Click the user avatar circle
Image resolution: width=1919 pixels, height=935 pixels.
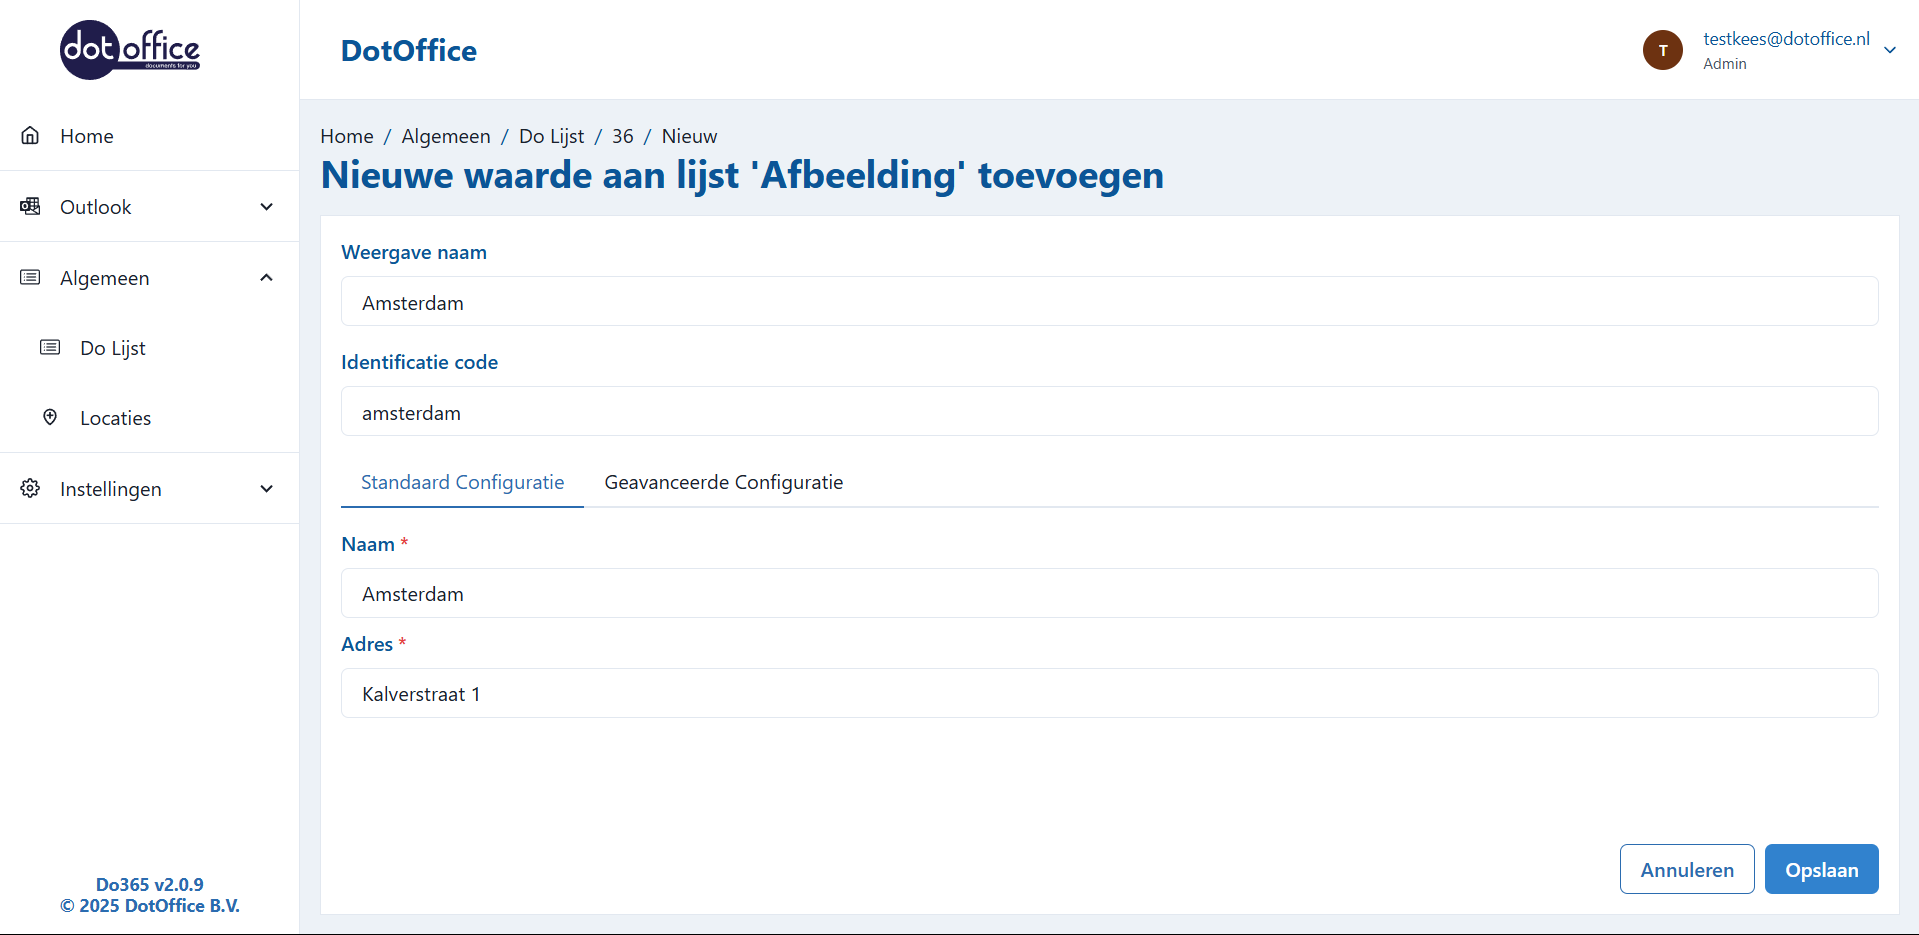coord(1662,50)
